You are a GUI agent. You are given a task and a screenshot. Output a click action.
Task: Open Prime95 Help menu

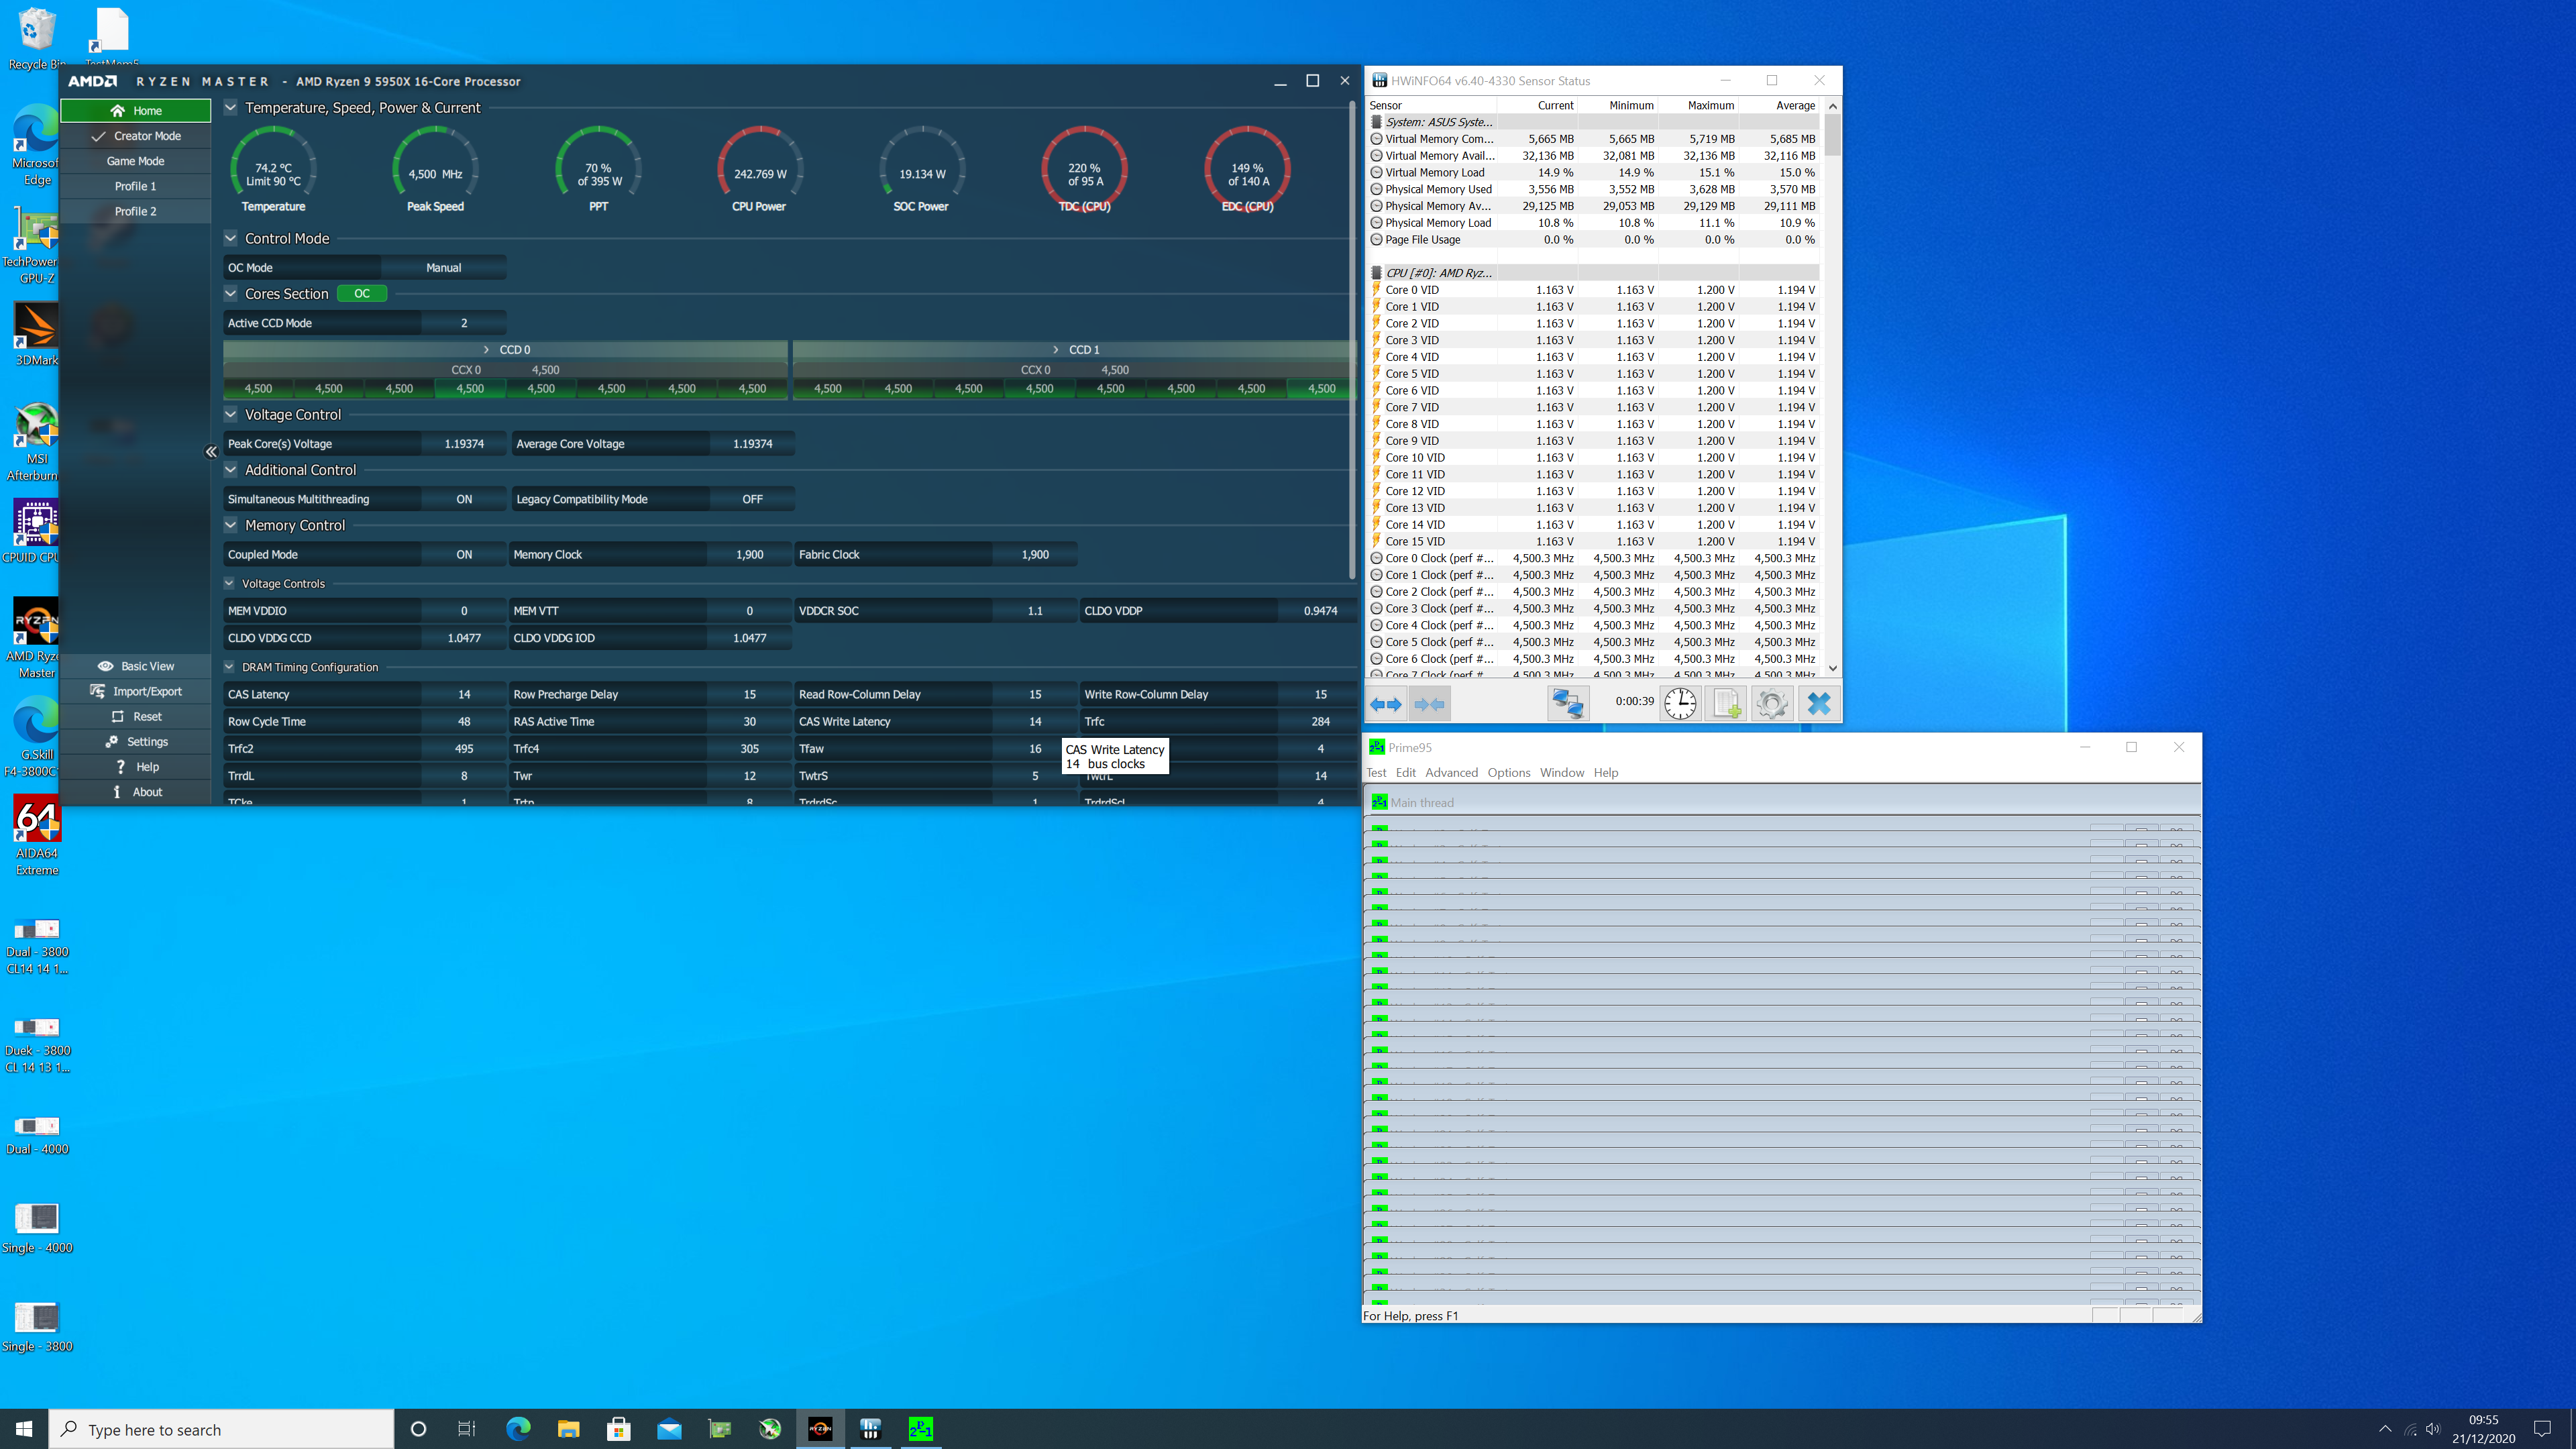pos(1605,773)
